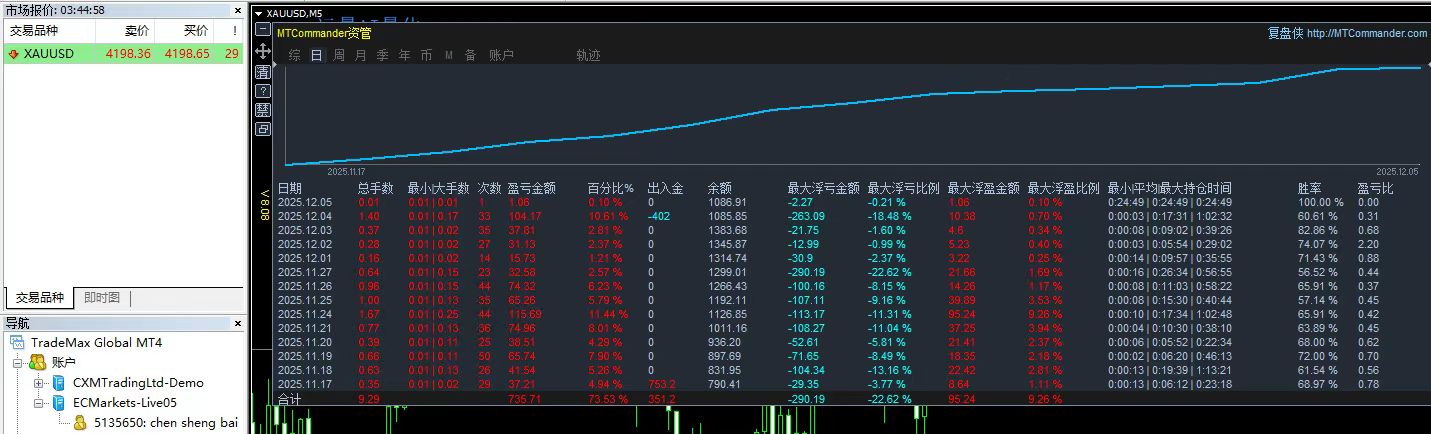
Task: Click the CXMTradingLtd-Demo server icon
Action: [58, 382]
